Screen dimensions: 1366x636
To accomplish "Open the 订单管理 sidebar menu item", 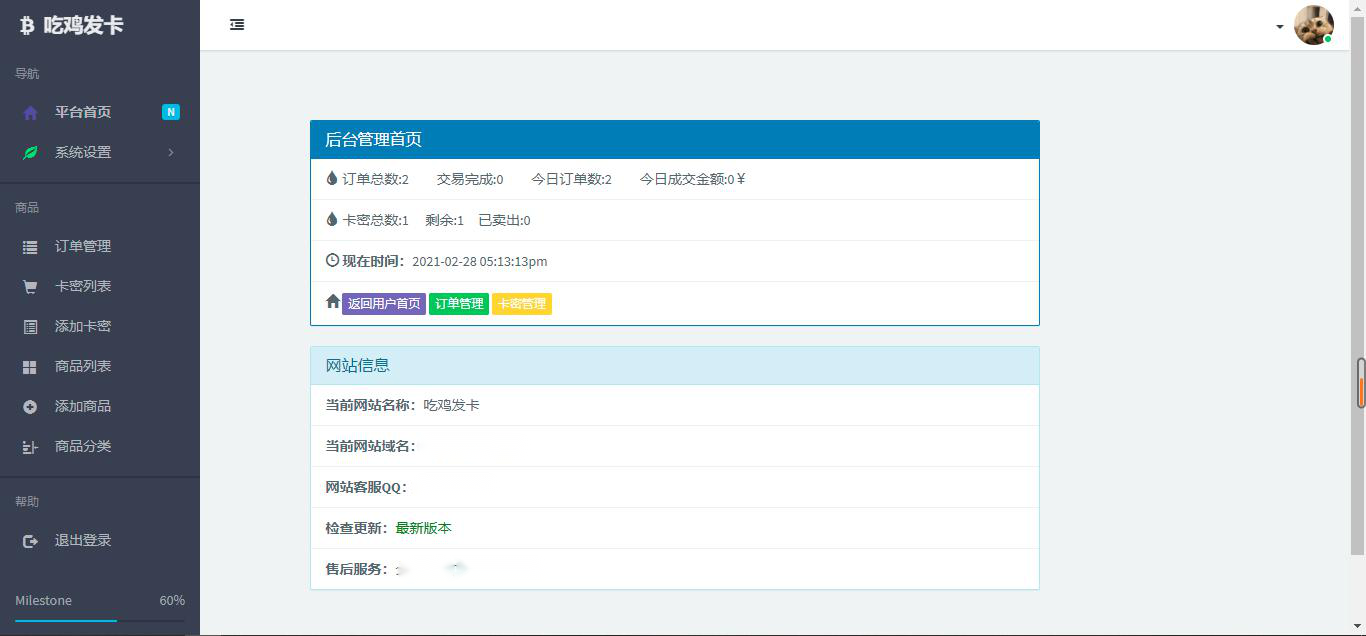I will click(x=83, y=247).
